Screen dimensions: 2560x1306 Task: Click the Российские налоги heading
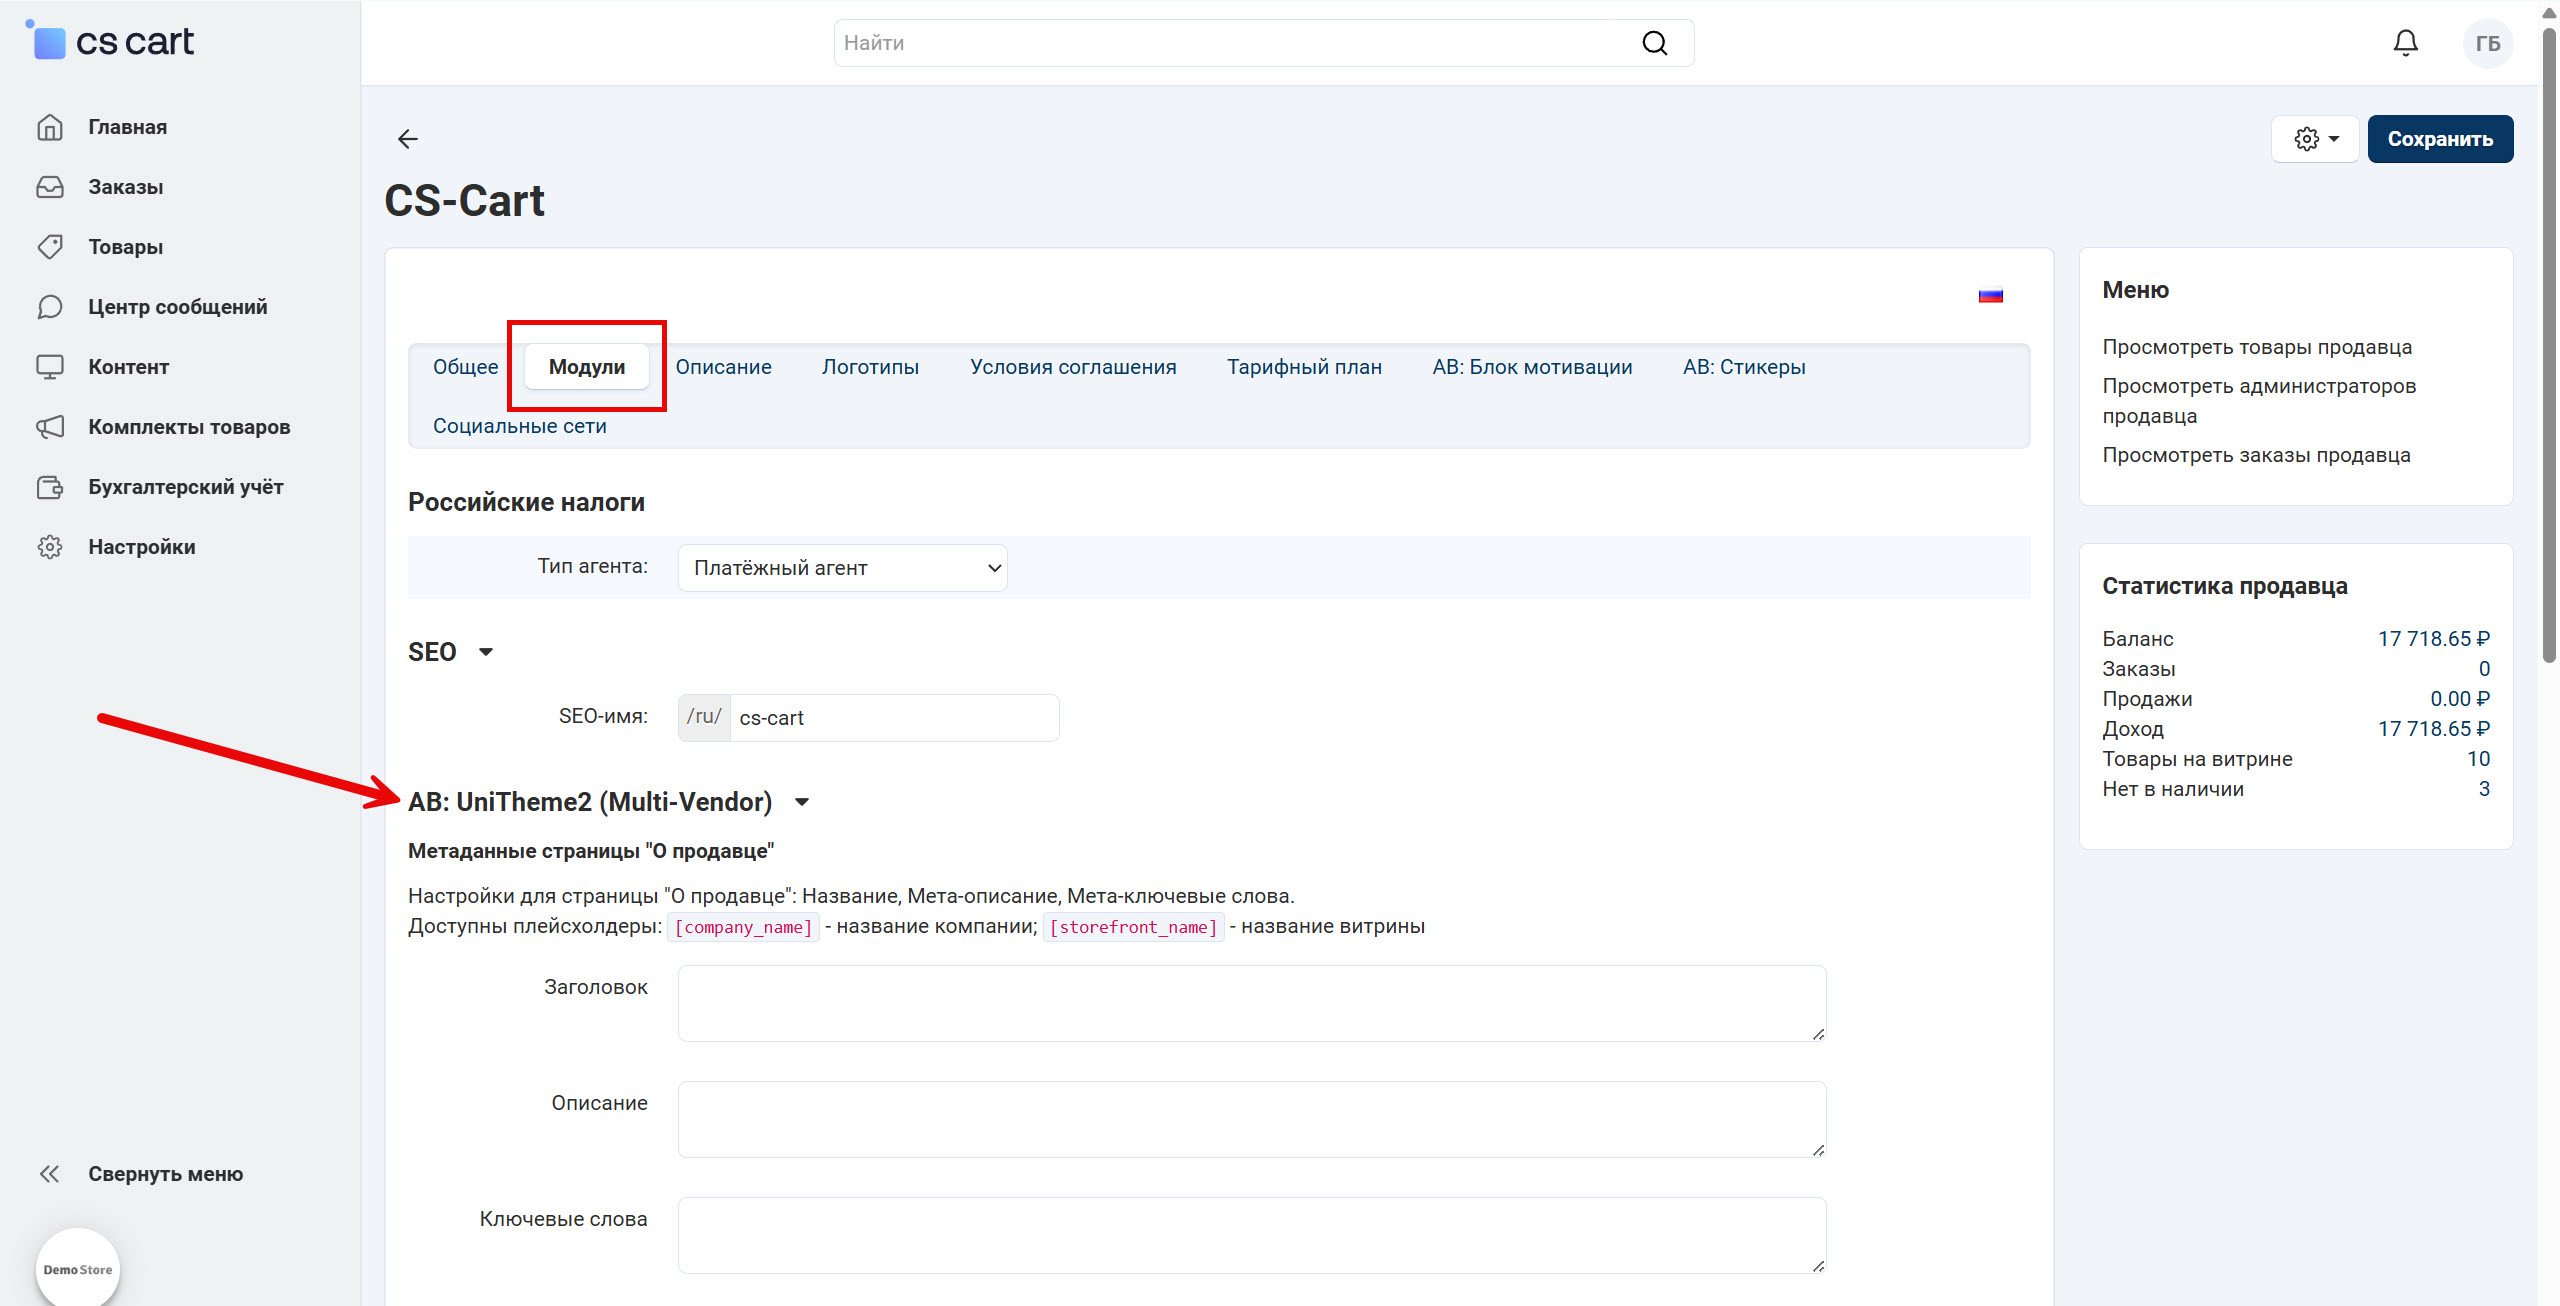(x=526, y=502)
